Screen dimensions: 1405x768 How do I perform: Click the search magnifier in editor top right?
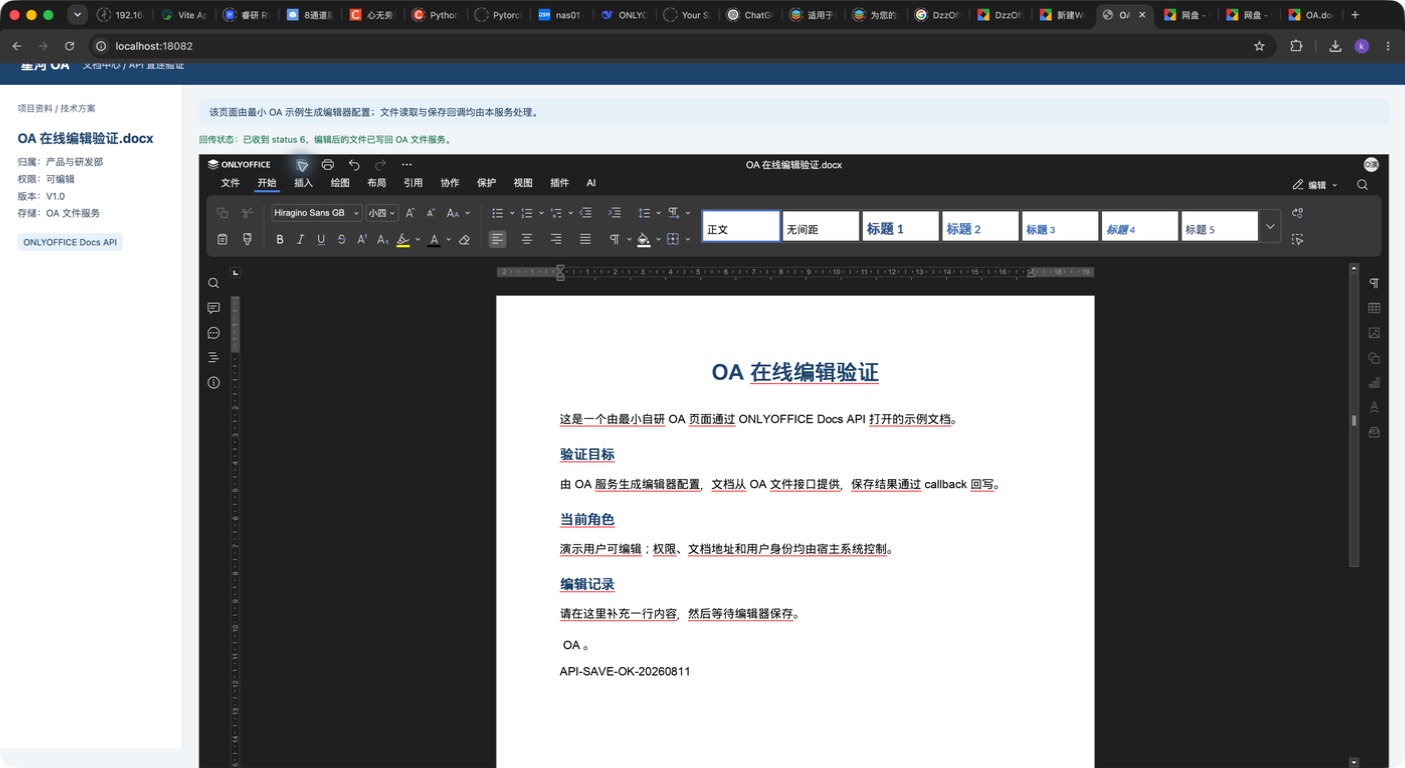click(1362, 185)
